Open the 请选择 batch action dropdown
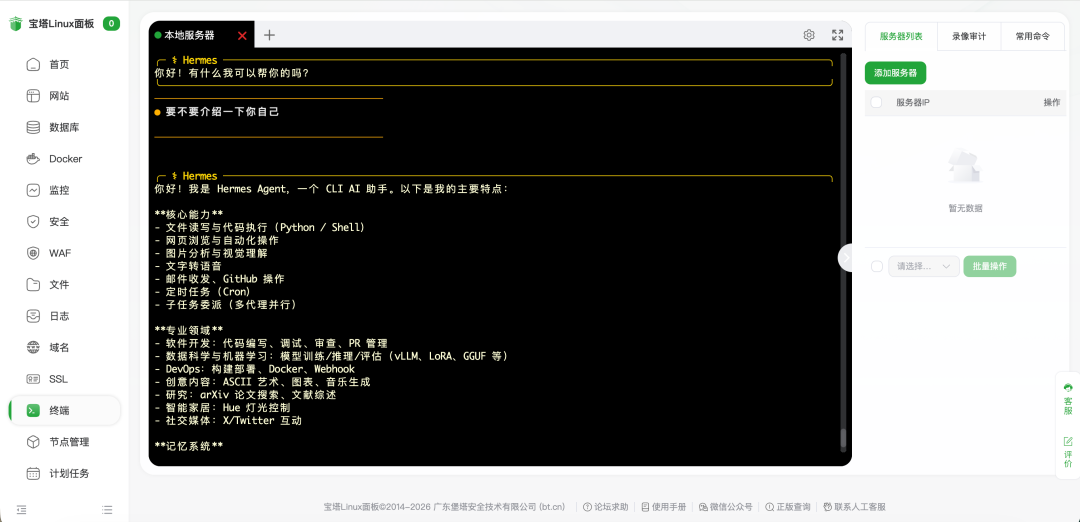The width and height of the screenshot is (1080, 522). (x=924, y=266)
